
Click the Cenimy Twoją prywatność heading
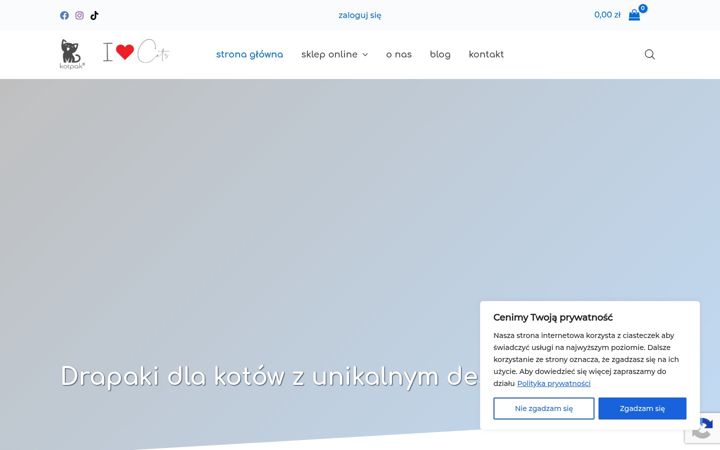tap(553, 317)
